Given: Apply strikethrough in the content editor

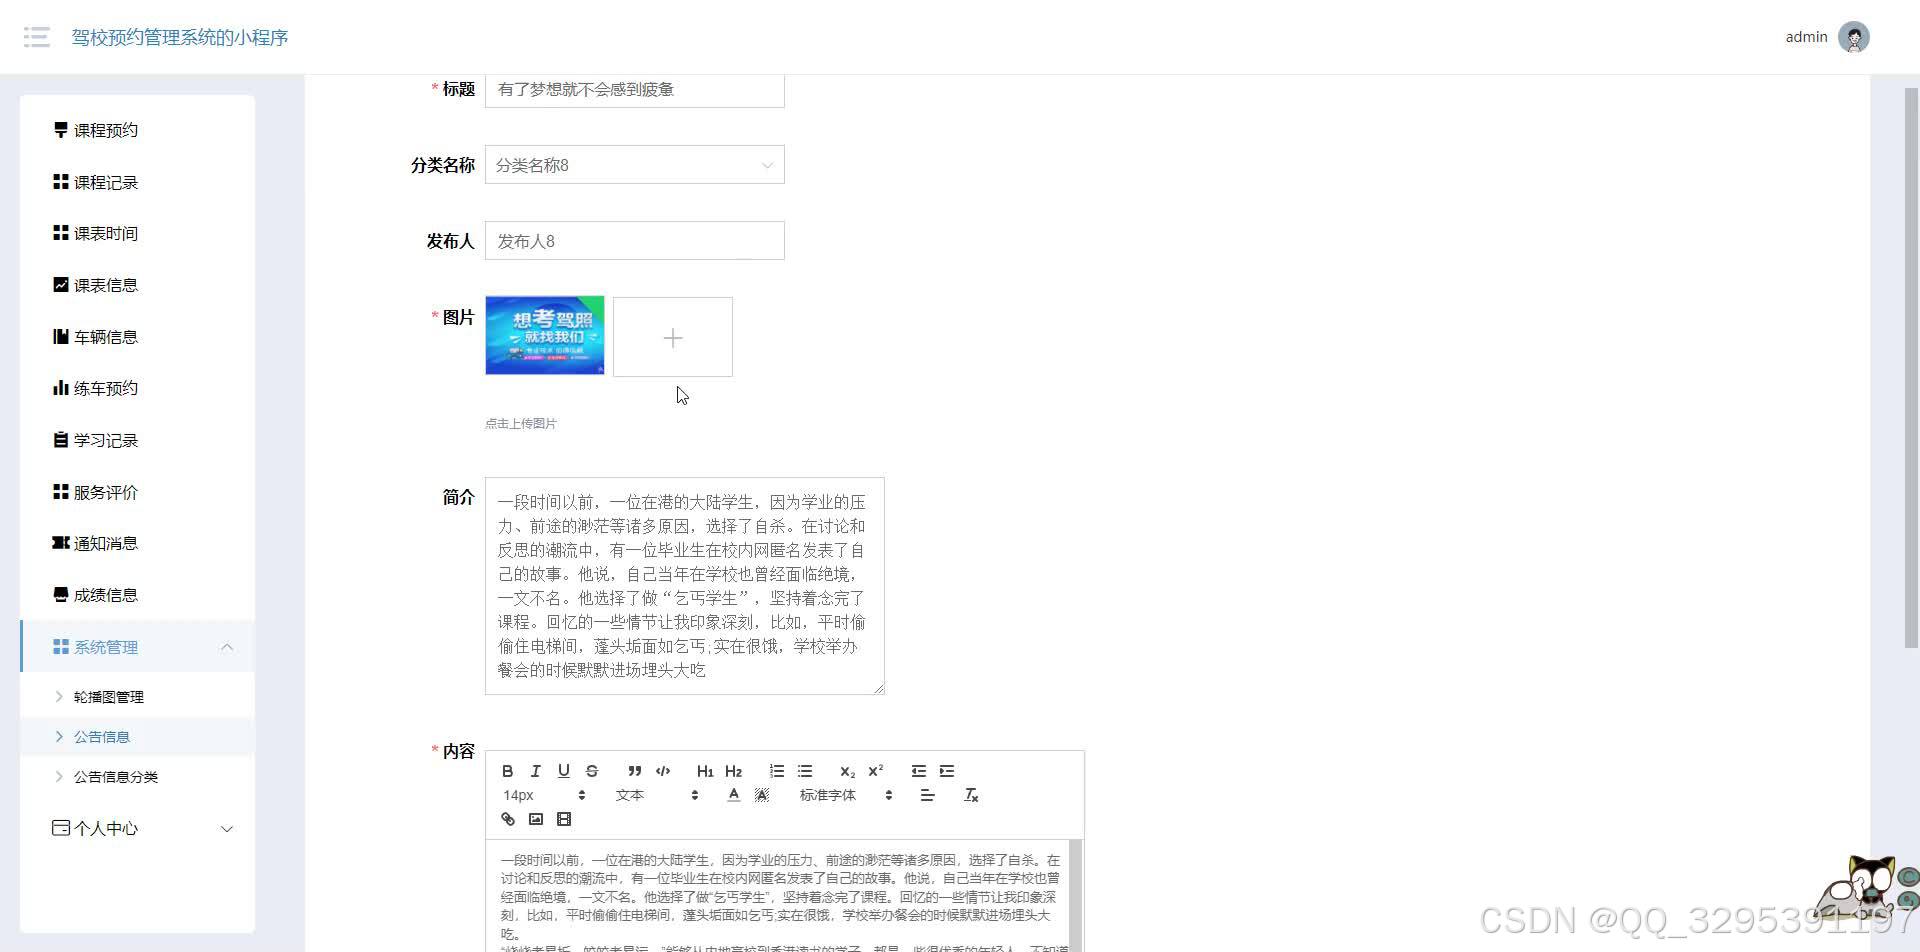Looking at the screenshot, I should 591,770.
